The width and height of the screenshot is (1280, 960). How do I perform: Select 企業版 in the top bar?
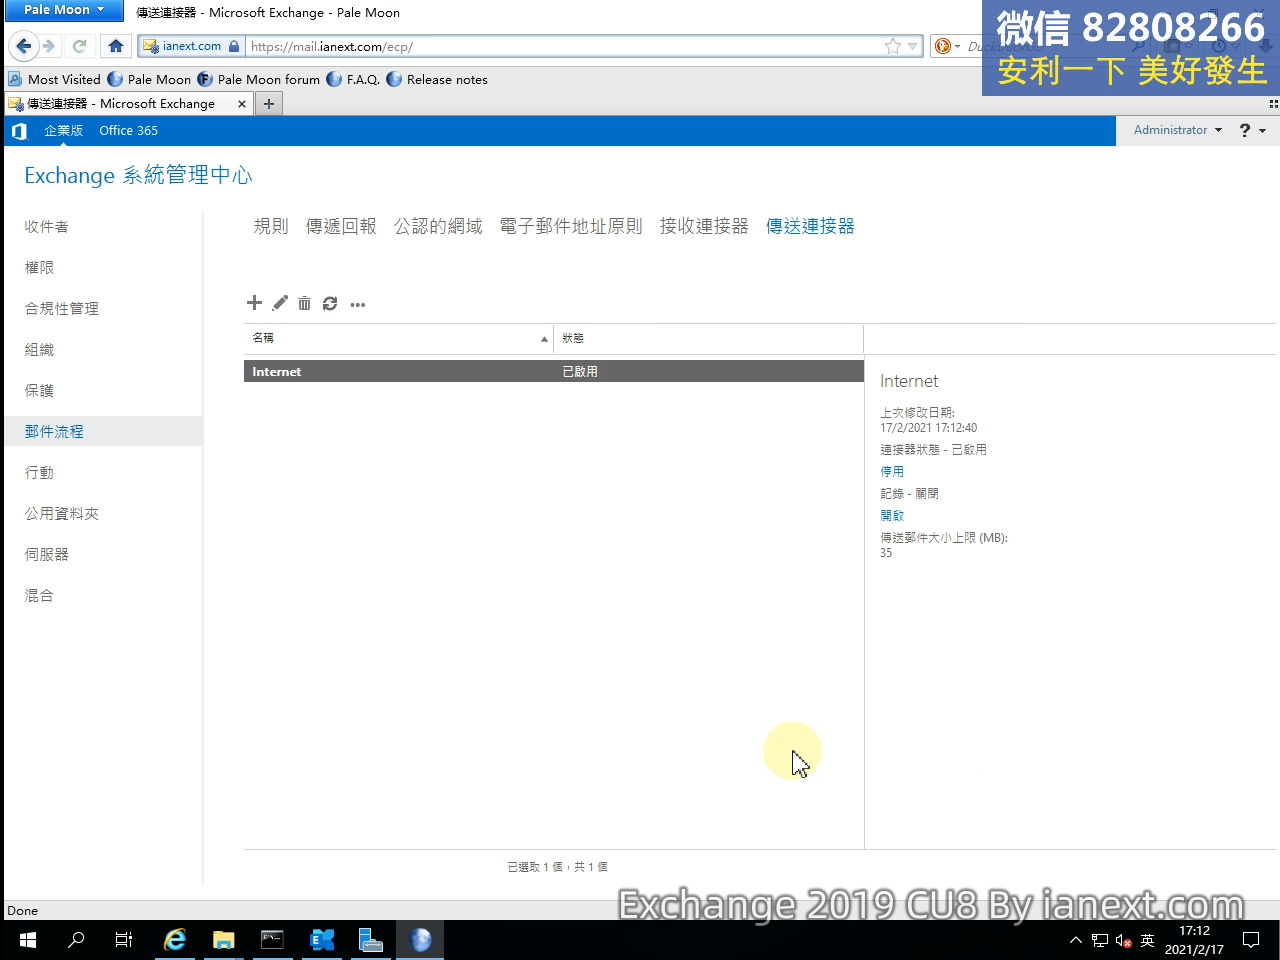63,131
